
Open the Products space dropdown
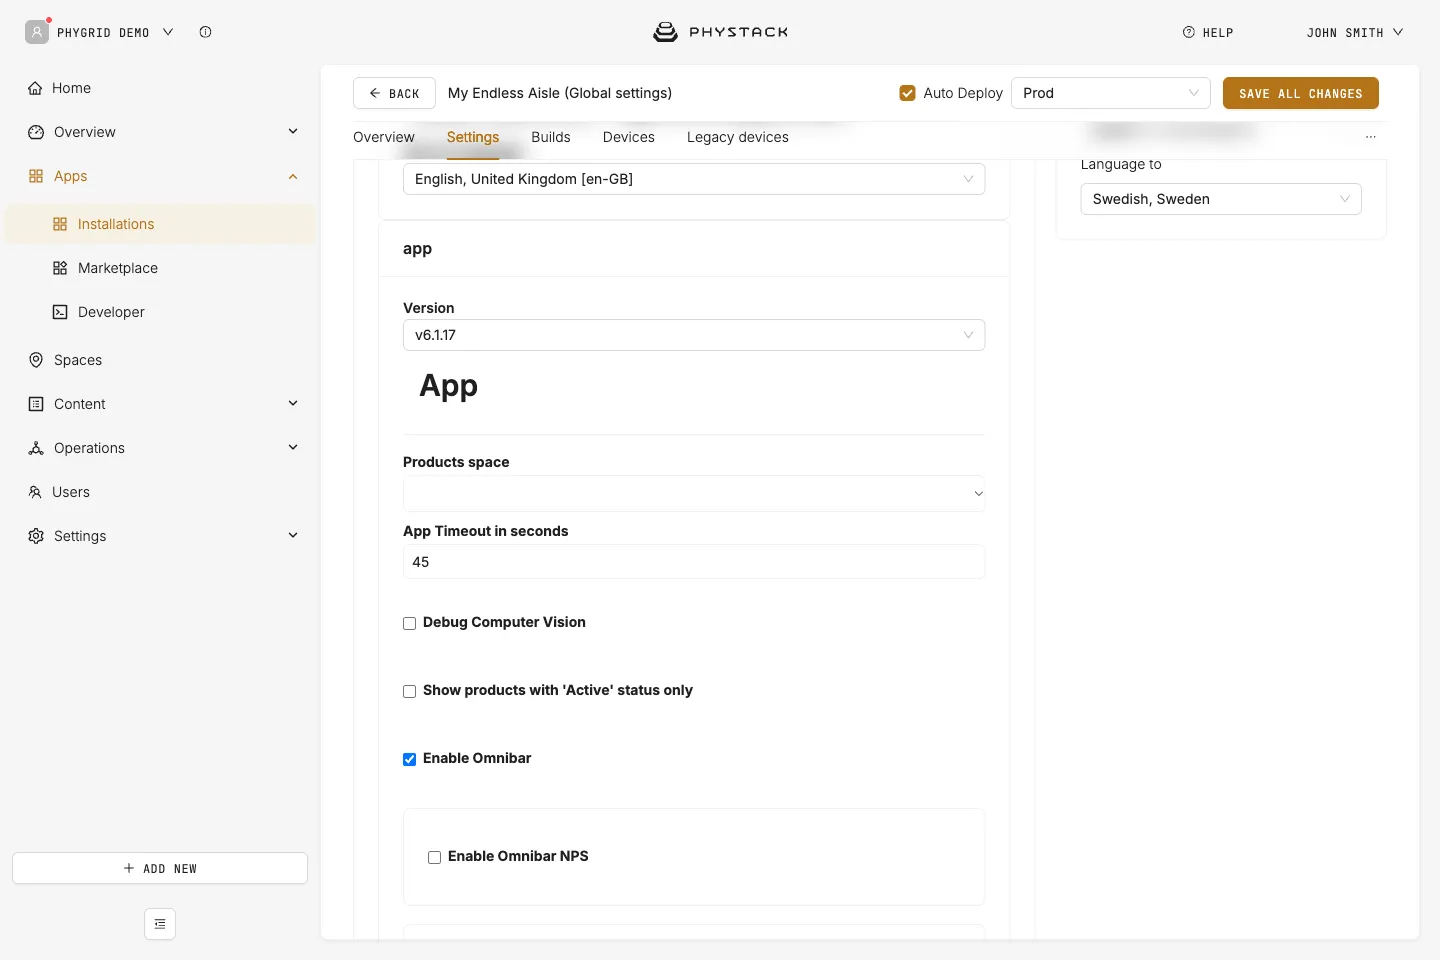(694, 493)
